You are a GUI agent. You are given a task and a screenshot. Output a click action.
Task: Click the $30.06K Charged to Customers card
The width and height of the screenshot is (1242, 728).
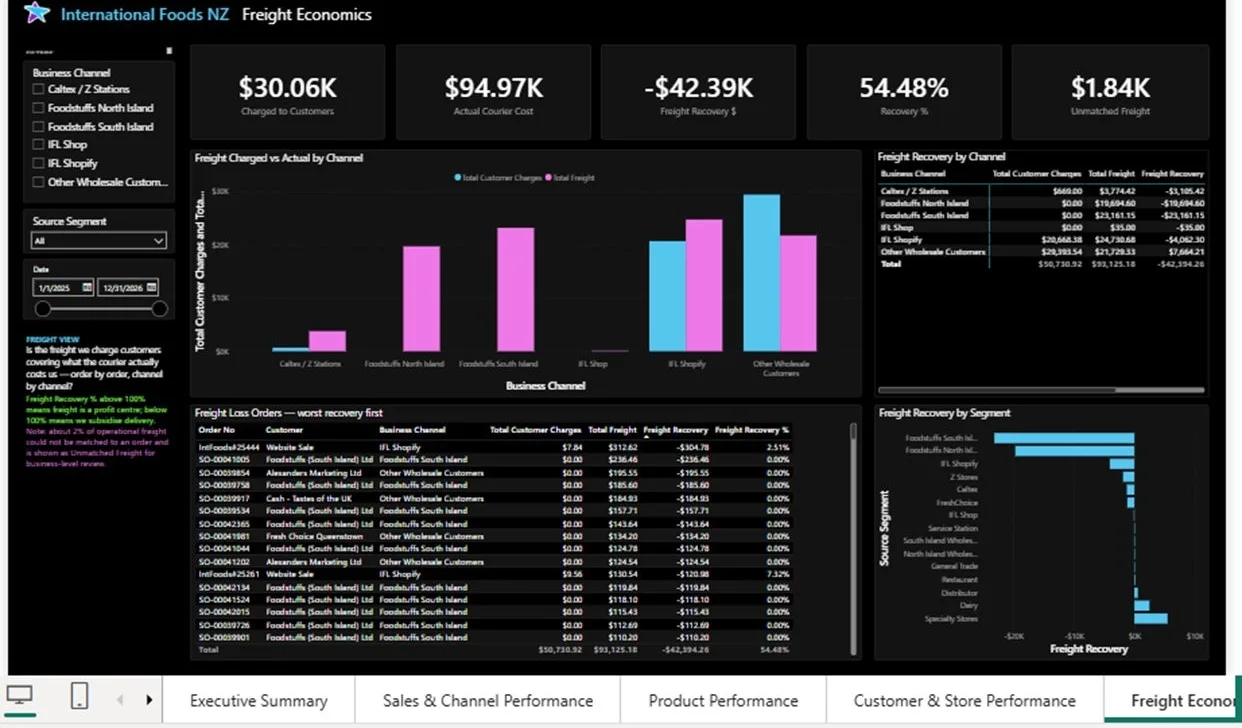pos(287,92)
